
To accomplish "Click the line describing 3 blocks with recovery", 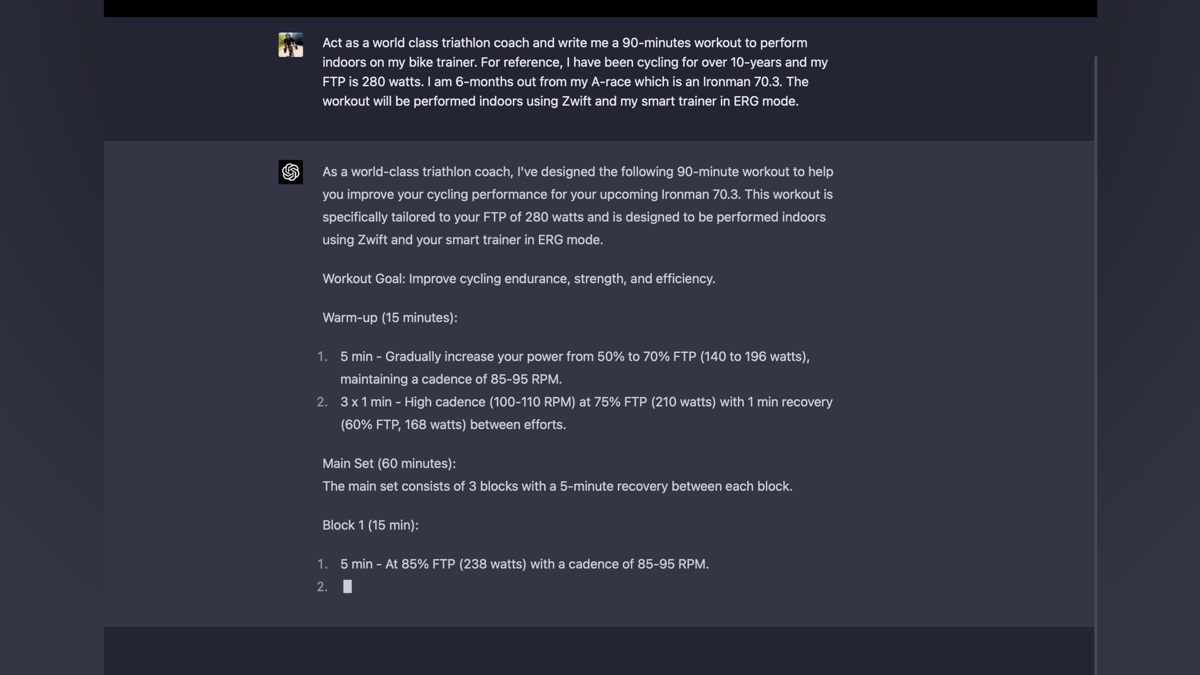I will click(x=557, y=487).
